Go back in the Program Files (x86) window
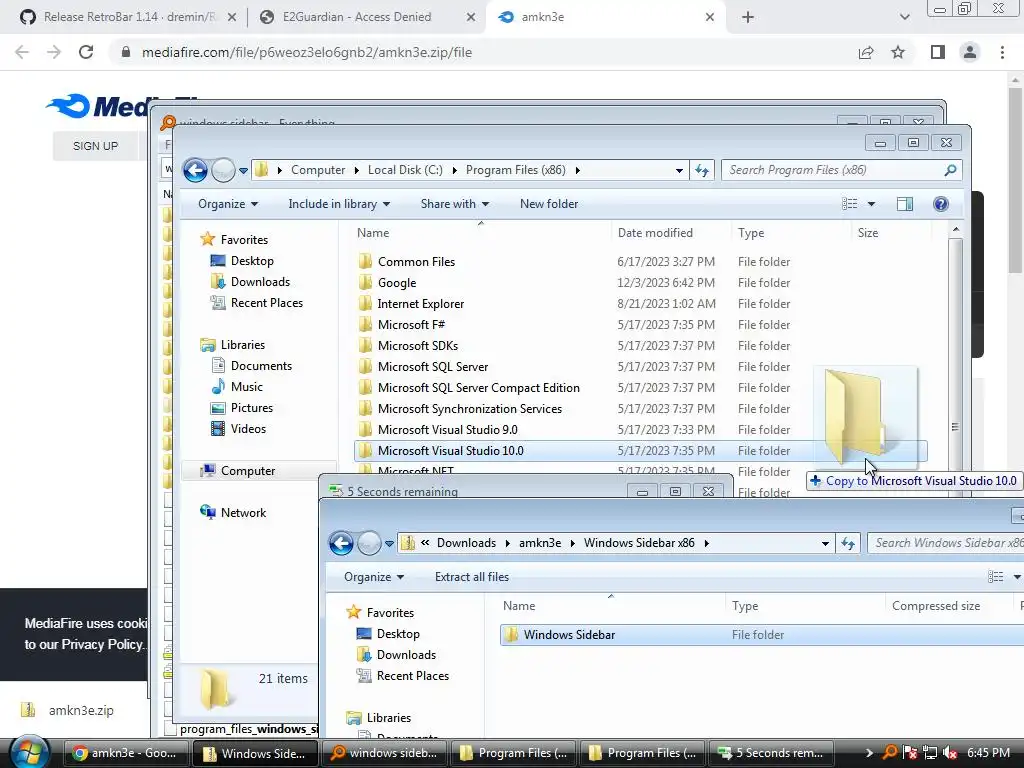 195,170
